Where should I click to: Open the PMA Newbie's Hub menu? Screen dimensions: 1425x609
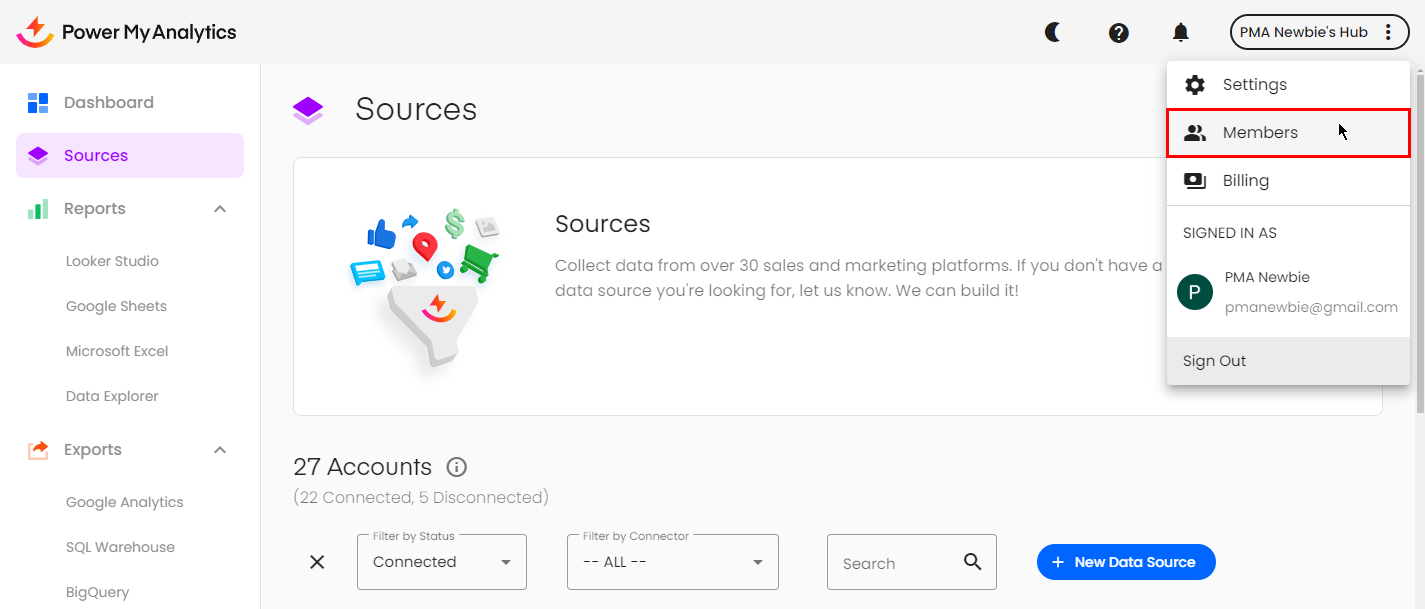click(x=1316, y=32)
